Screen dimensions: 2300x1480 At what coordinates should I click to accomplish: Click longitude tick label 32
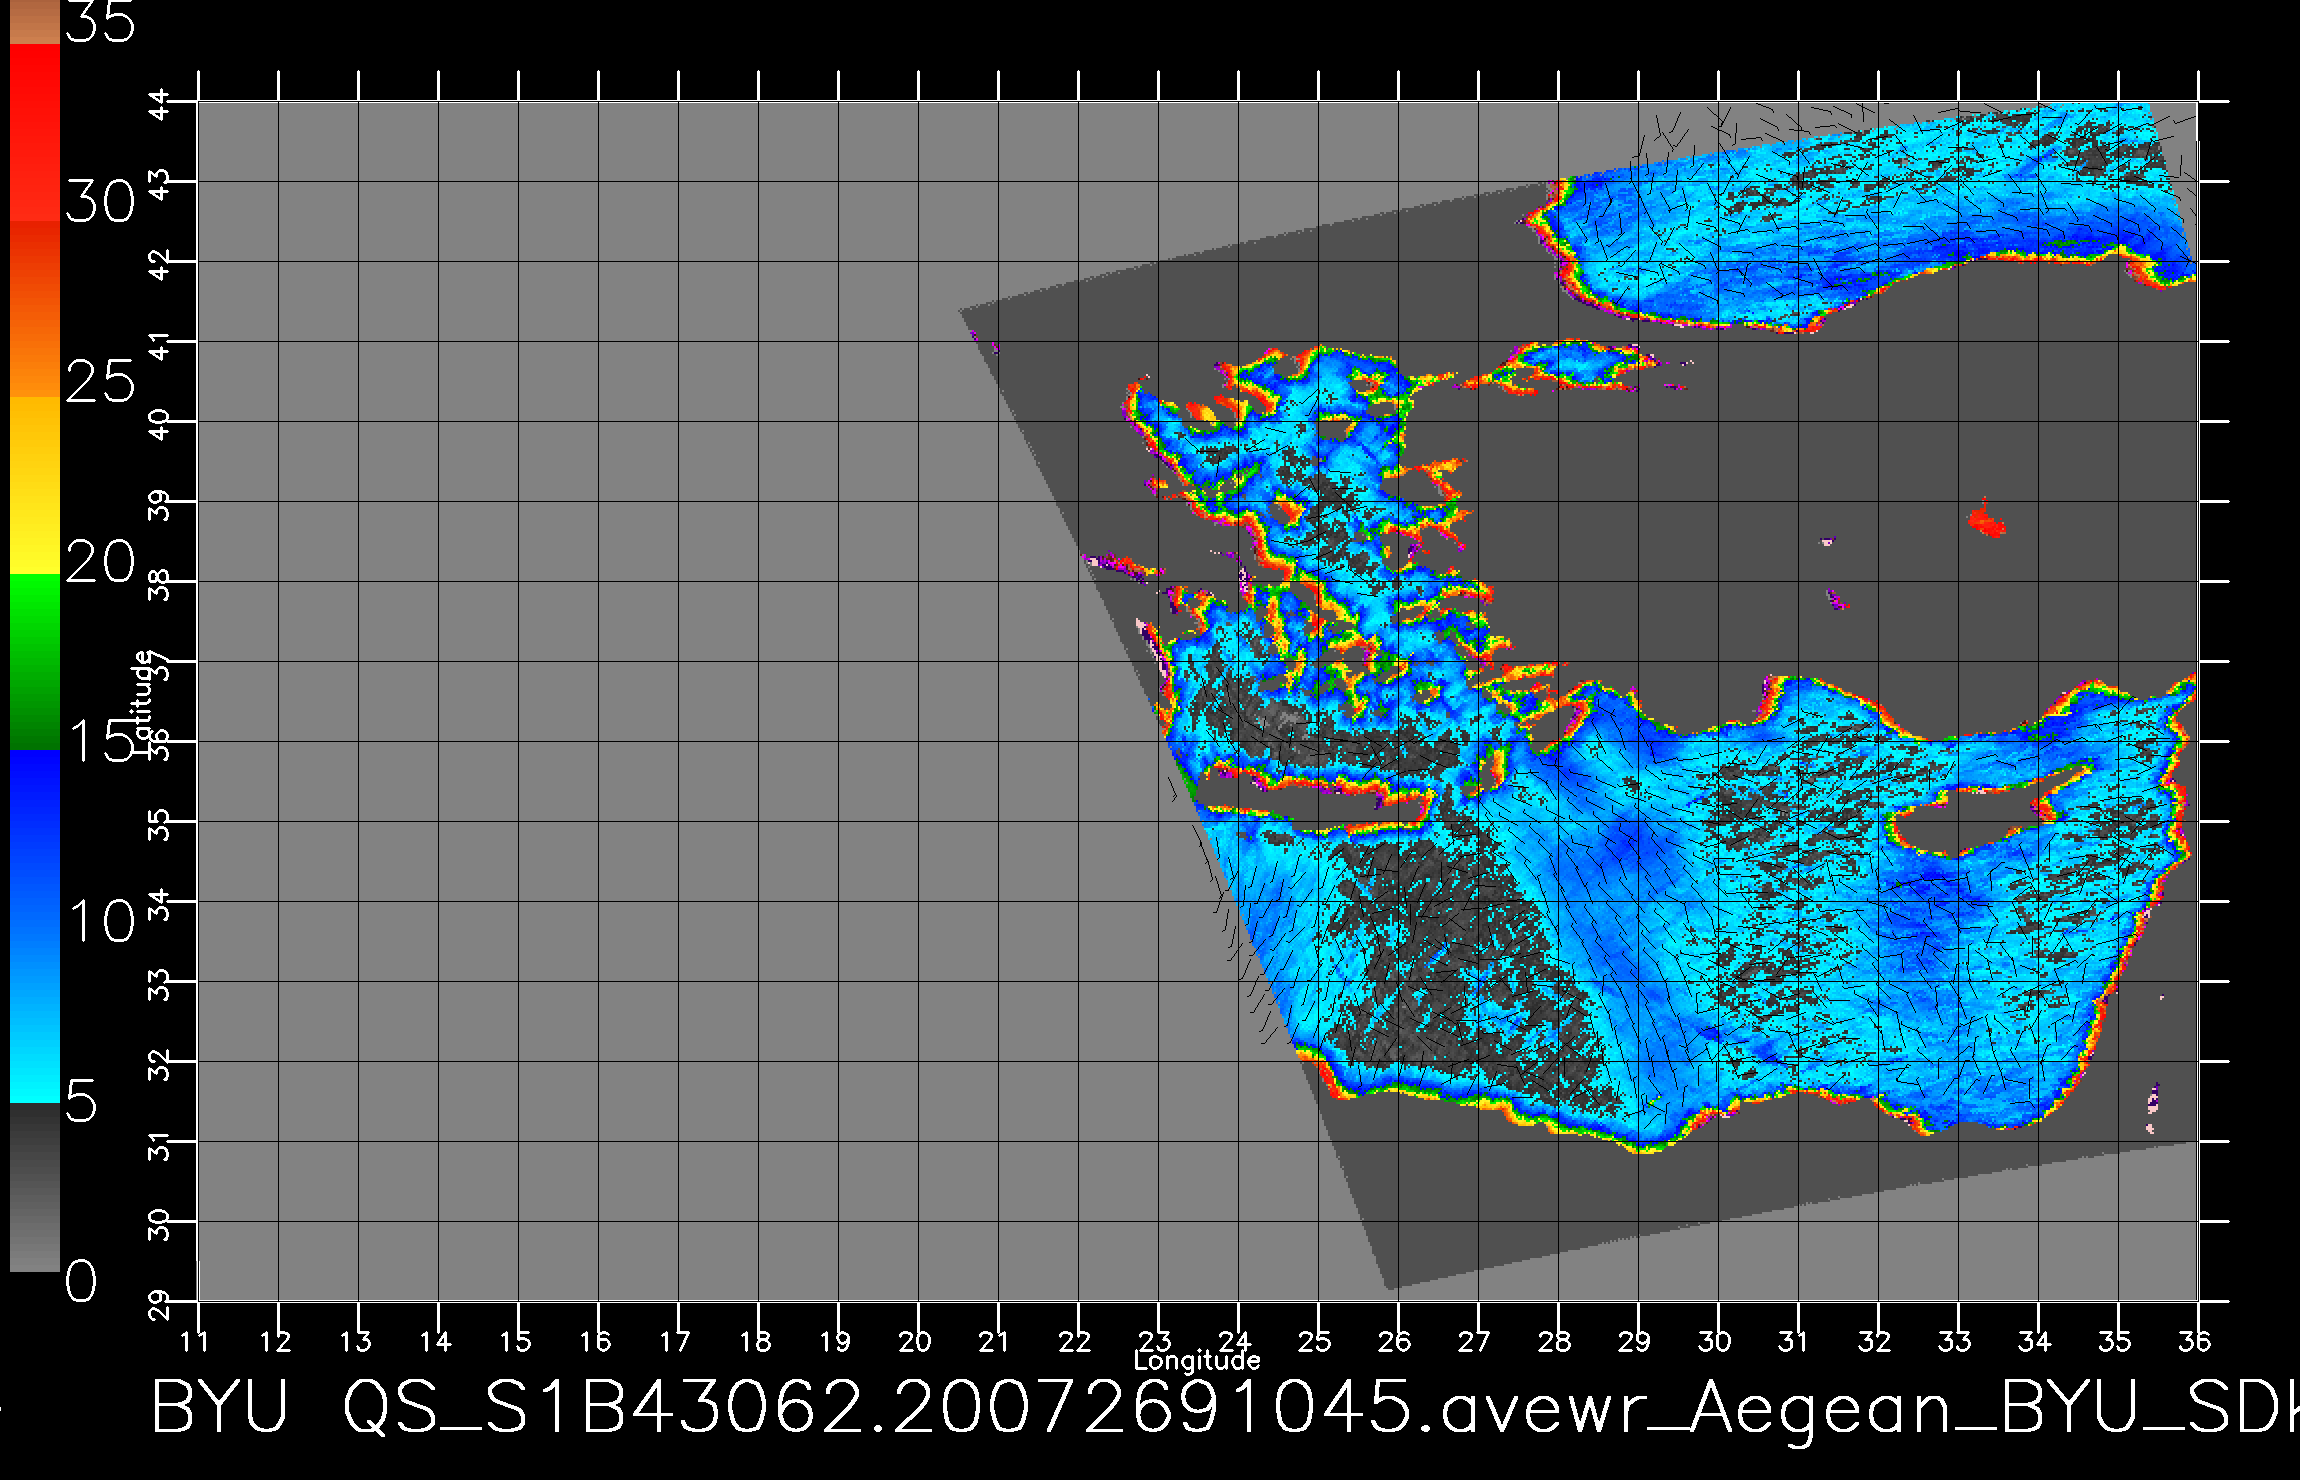point(1875,1341)
